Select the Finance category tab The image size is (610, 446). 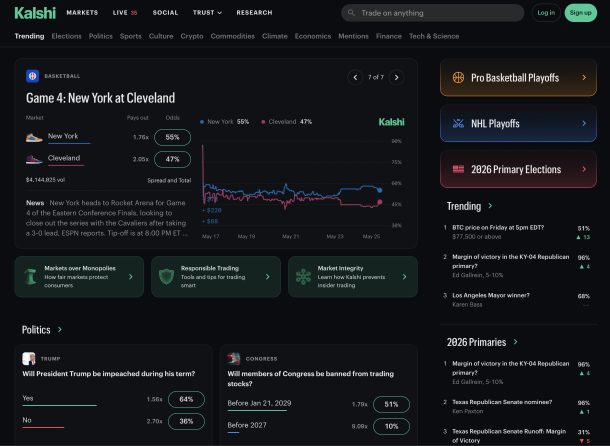coord(389,36)
